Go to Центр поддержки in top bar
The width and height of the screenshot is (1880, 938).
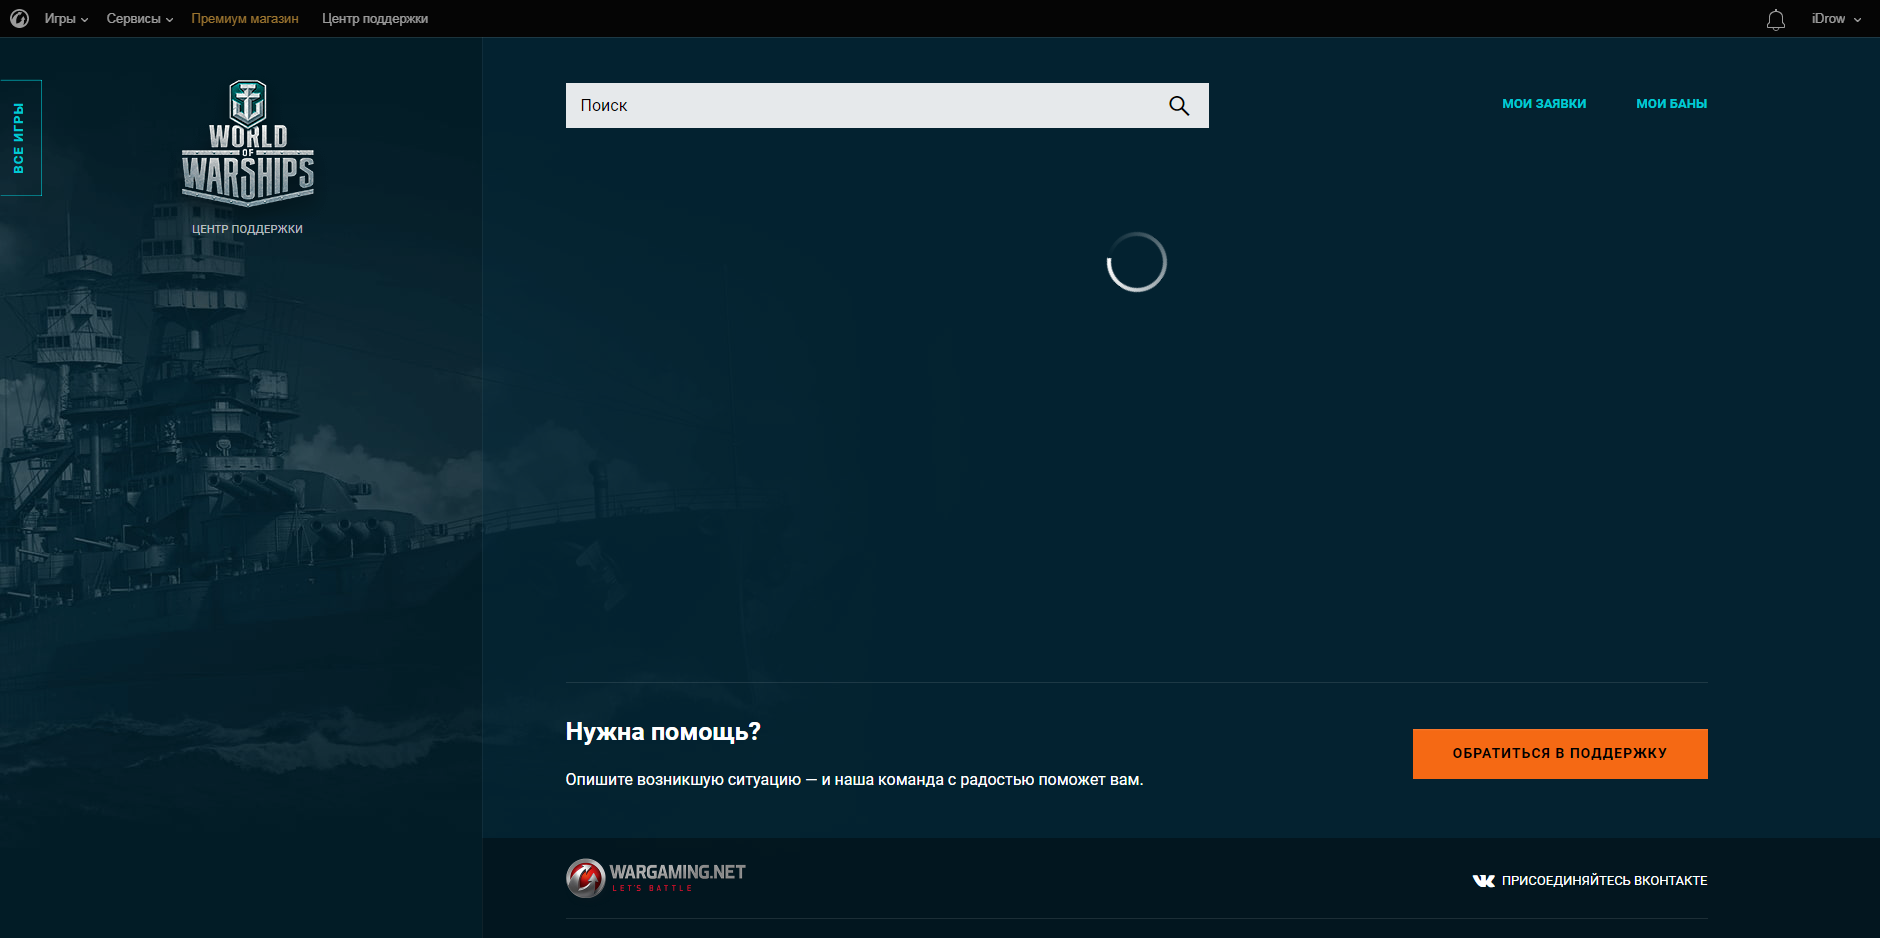click(375, 18)
